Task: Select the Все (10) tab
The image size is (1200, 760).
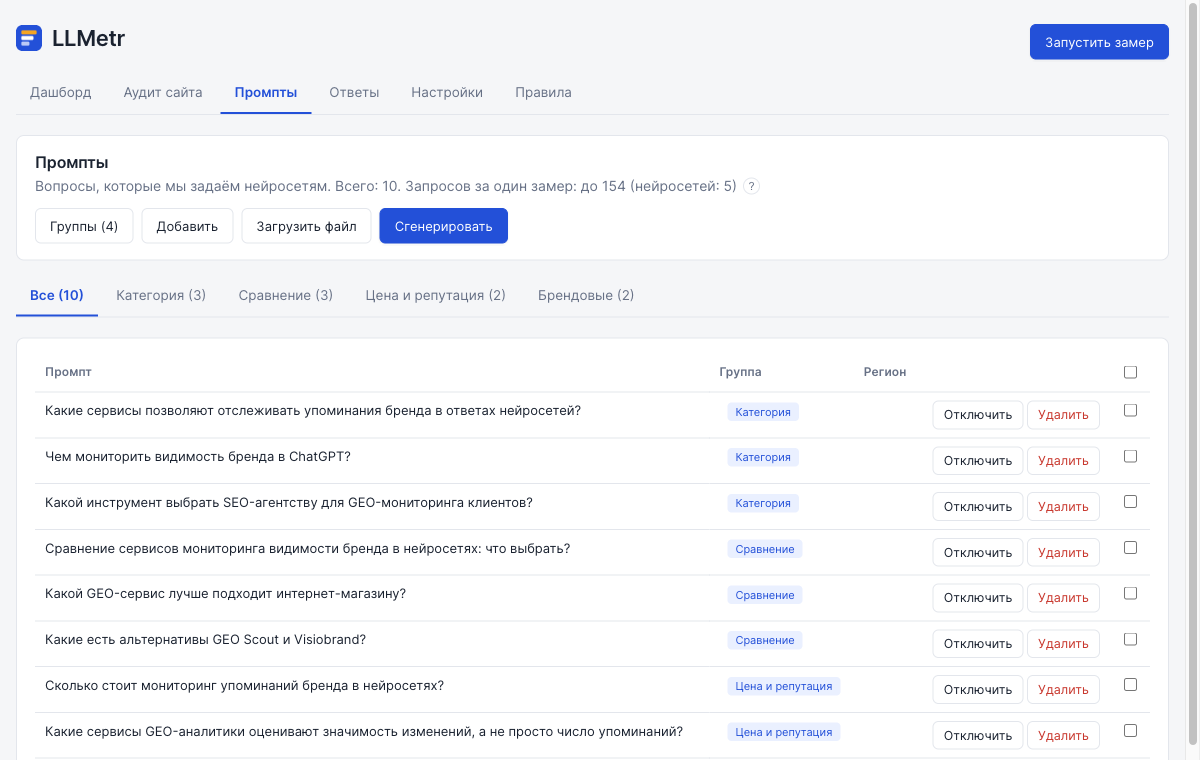Action: click(57, 296)
